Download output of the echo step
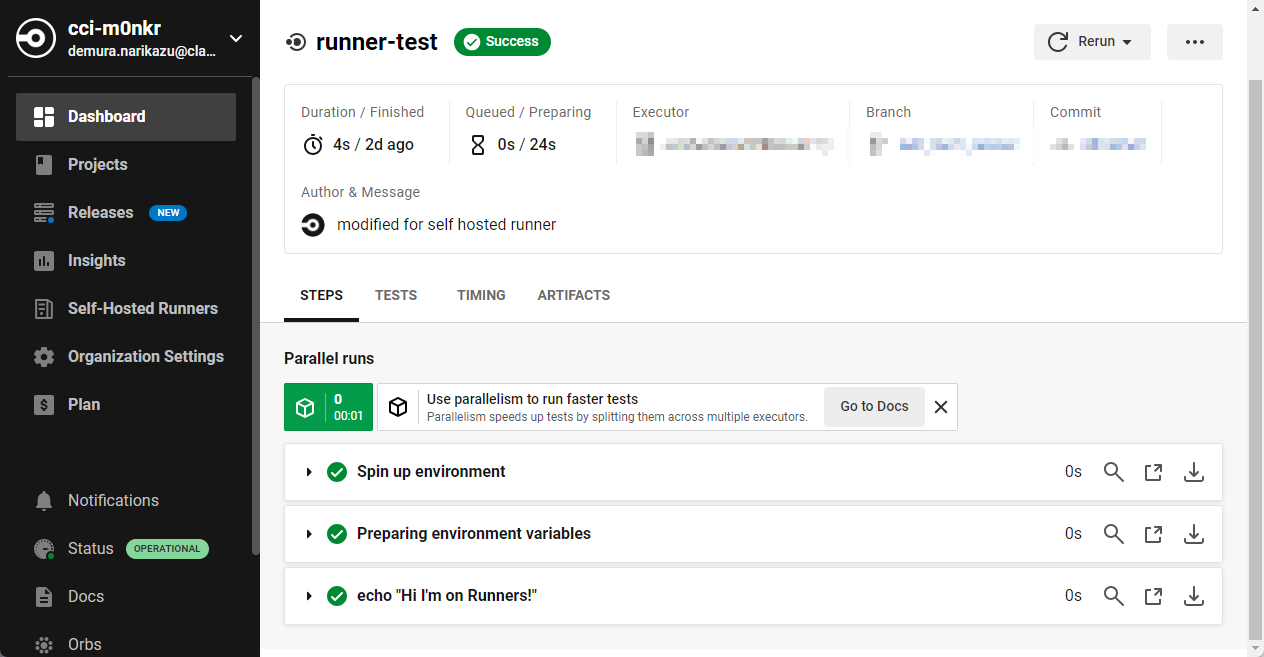1264x657 pixels. (x=1194, y=595)
